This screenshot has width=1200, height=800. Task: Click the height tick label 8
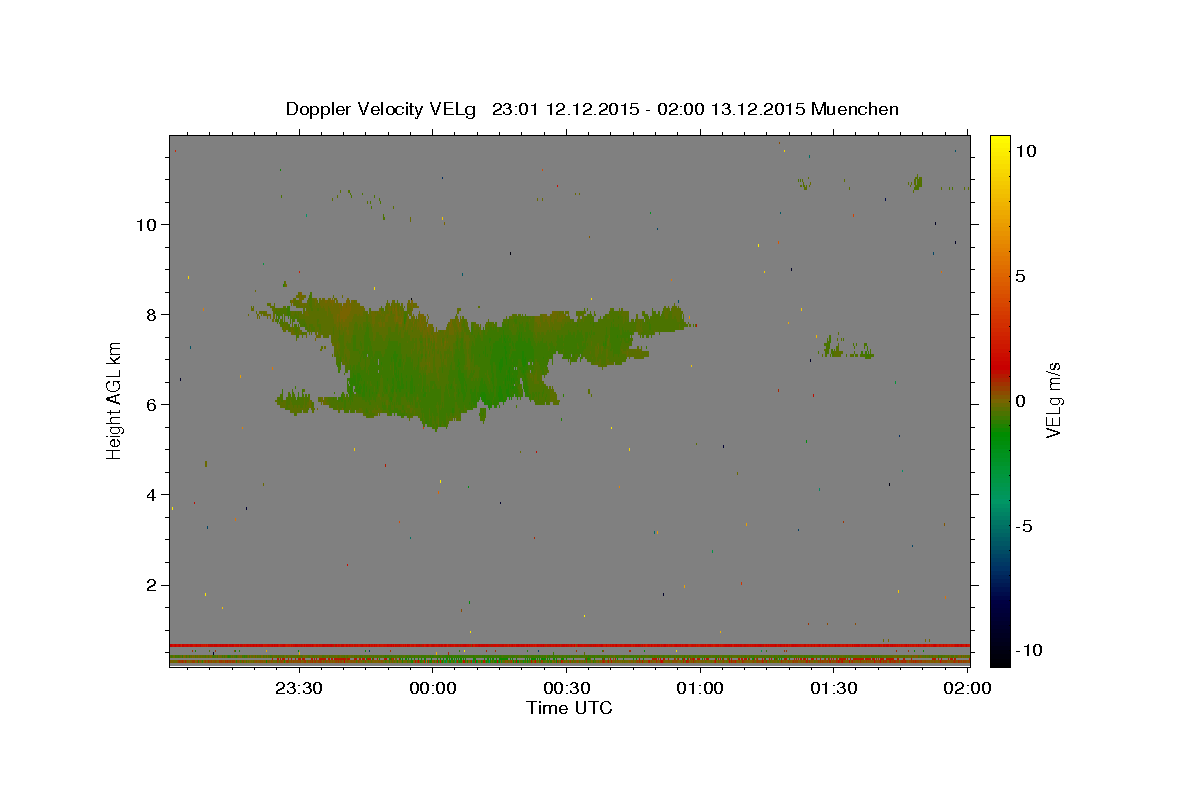click(x=152, y=314)
